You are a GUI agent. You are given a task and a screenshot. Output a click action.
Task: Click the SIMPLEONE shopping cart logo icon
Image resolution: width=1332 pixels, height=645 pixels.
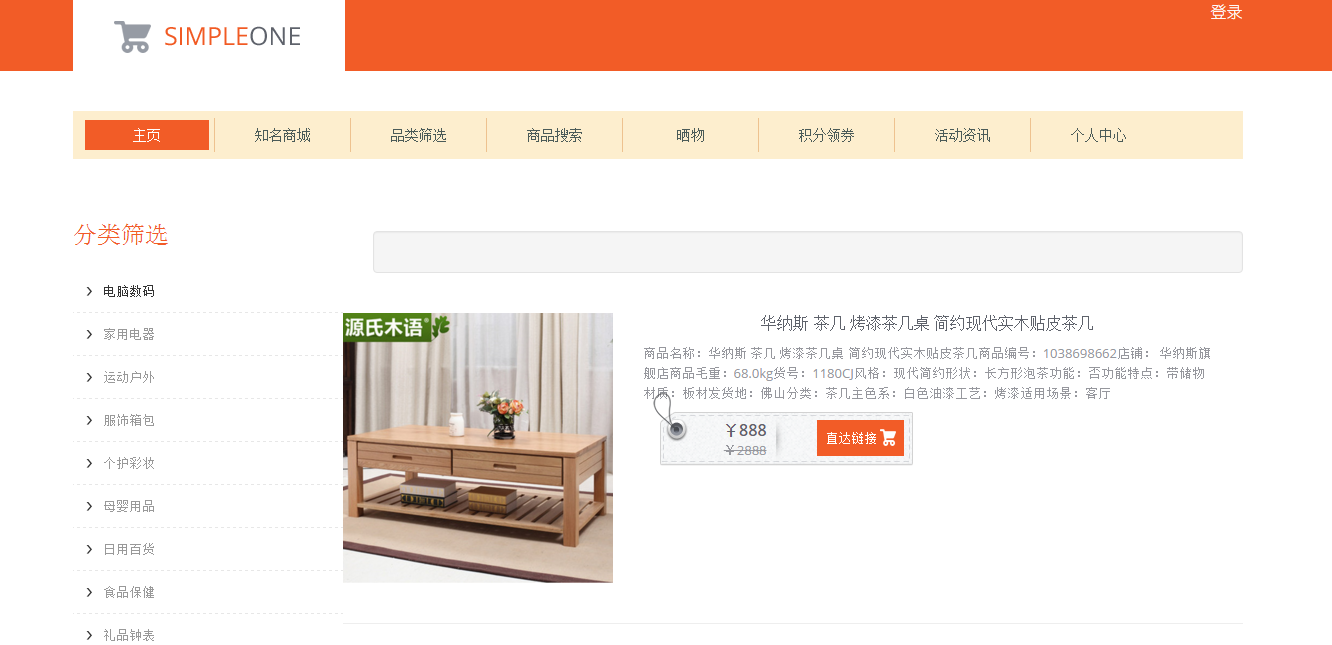tap(132, 37)
